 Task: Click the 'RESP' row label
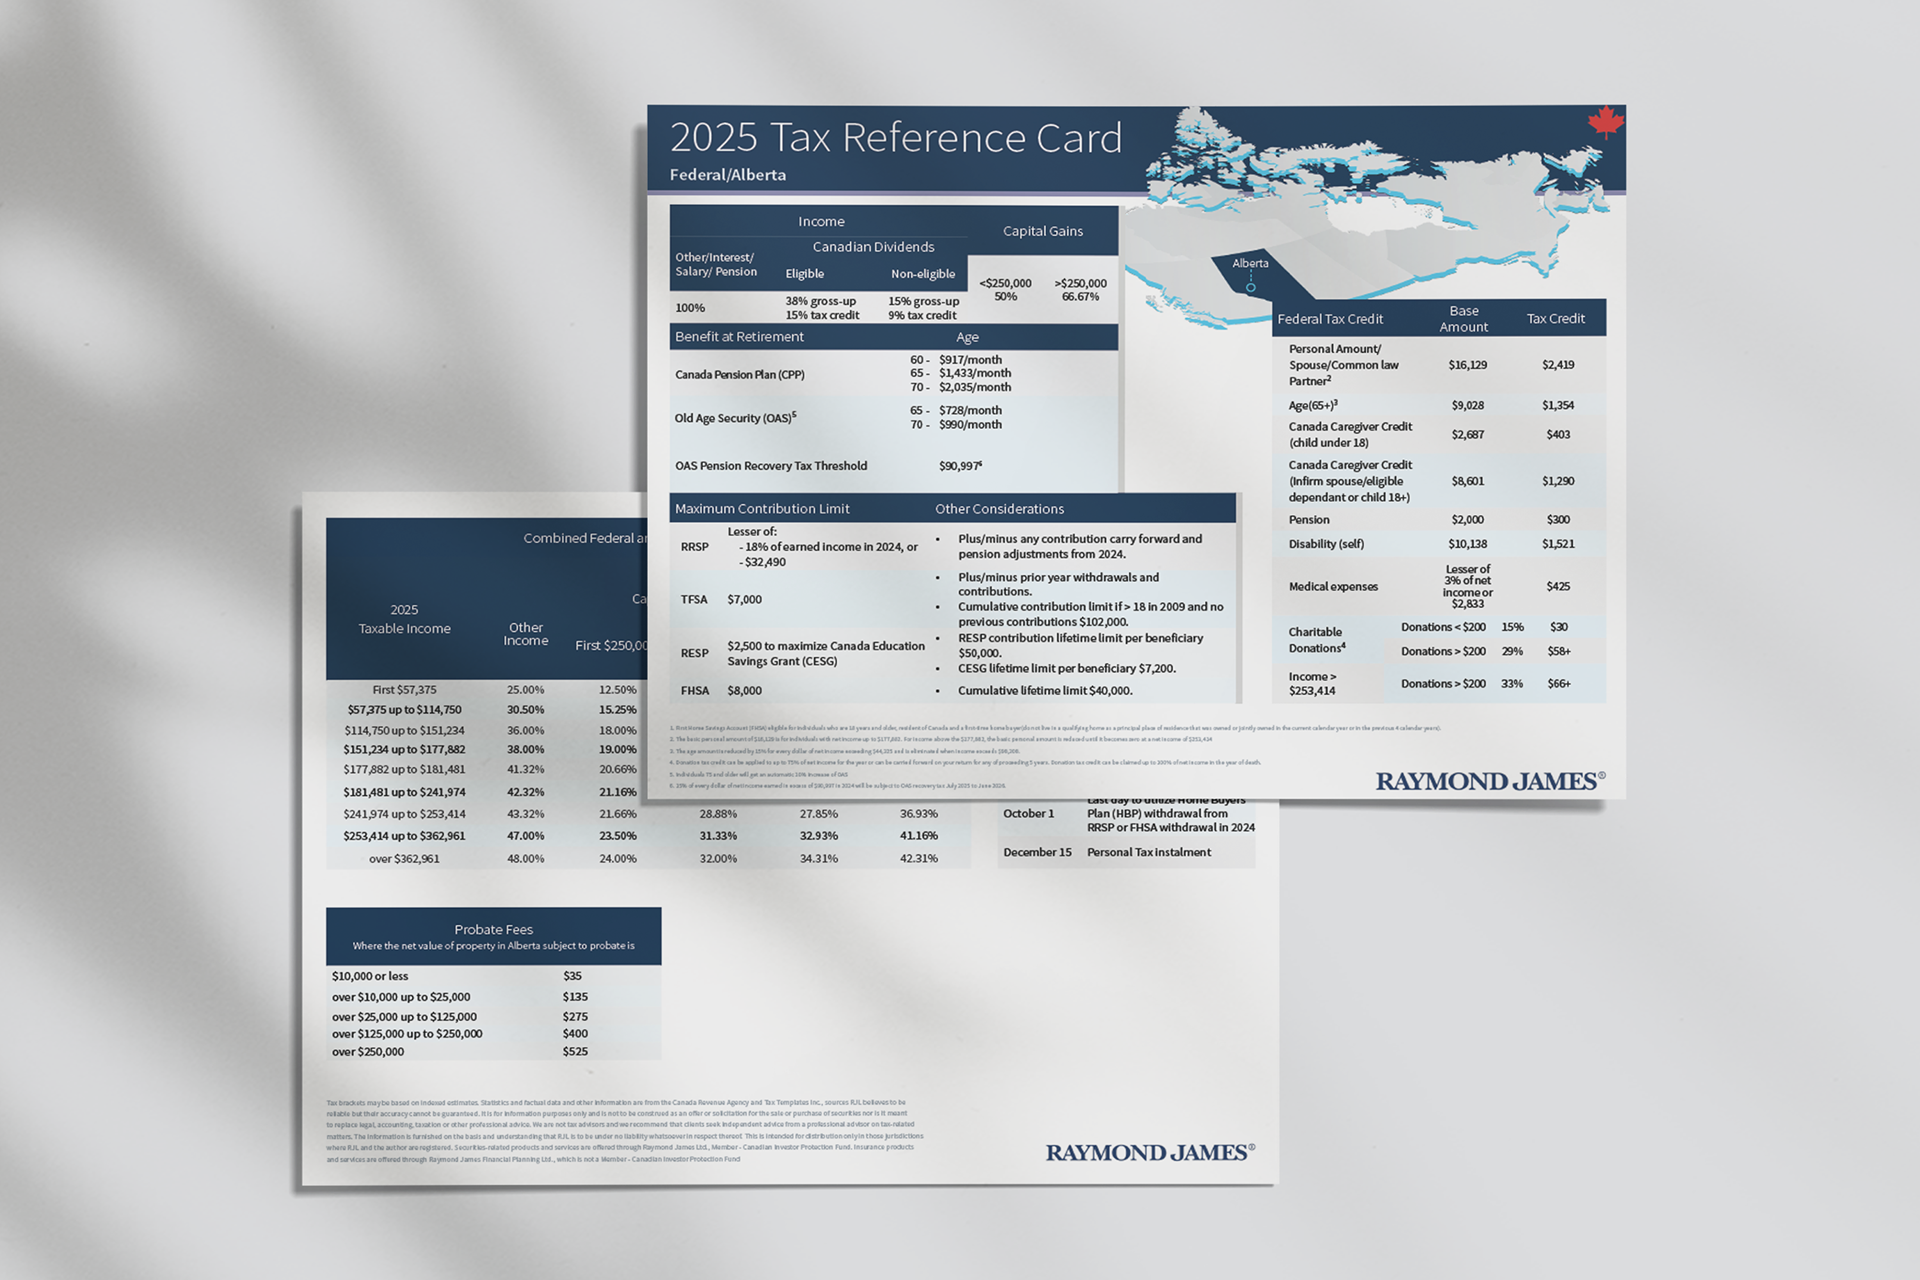pos(694,653)
